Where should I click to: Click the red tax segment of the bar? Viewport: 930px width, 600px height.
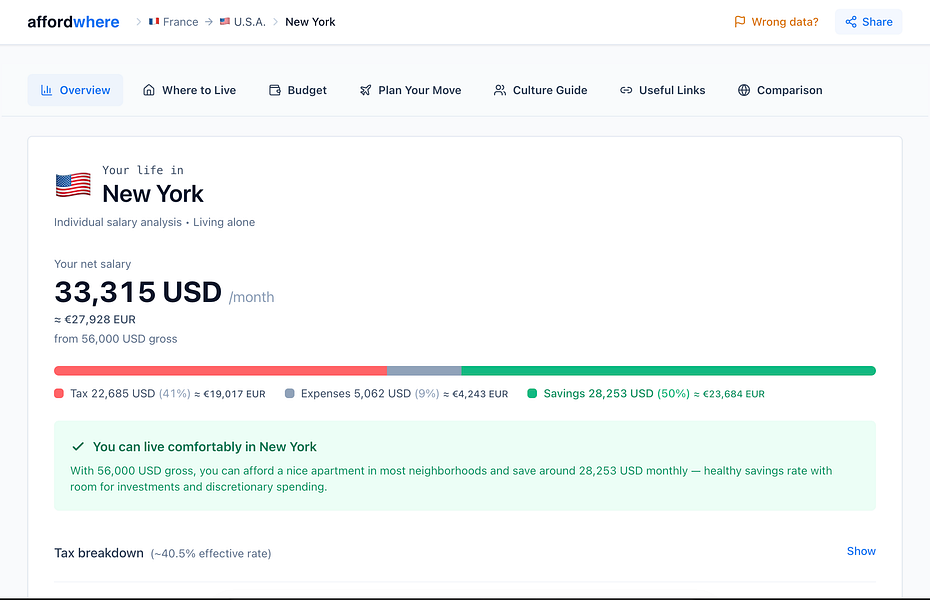click(x=220, y=371)
